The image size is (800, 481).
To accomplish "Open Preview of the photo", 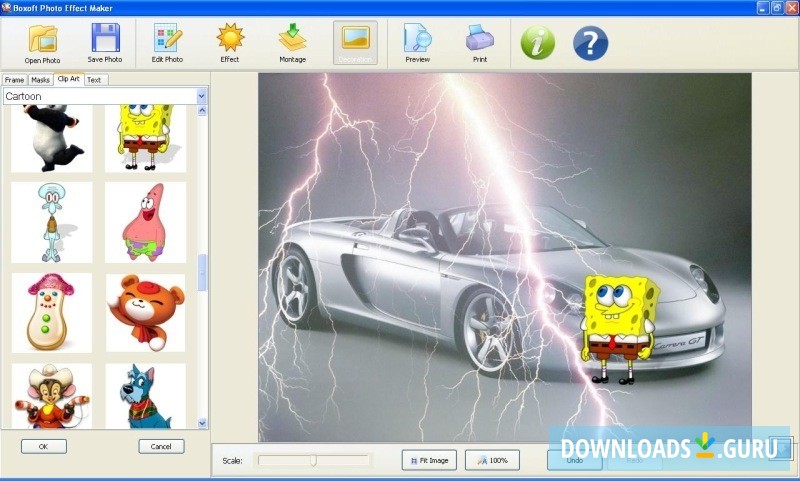I will coord(418,43).
